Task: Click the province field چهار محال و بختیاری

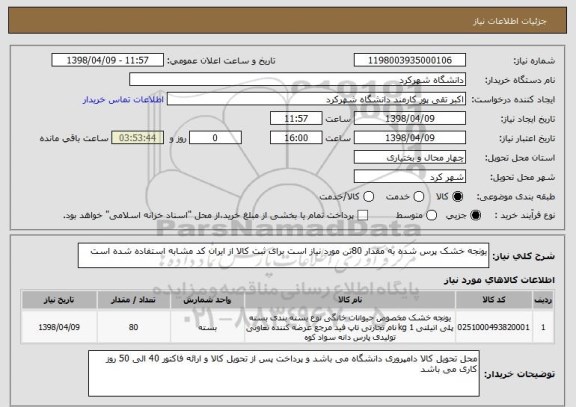Action: pyautogui.click(x=410, y=158)
